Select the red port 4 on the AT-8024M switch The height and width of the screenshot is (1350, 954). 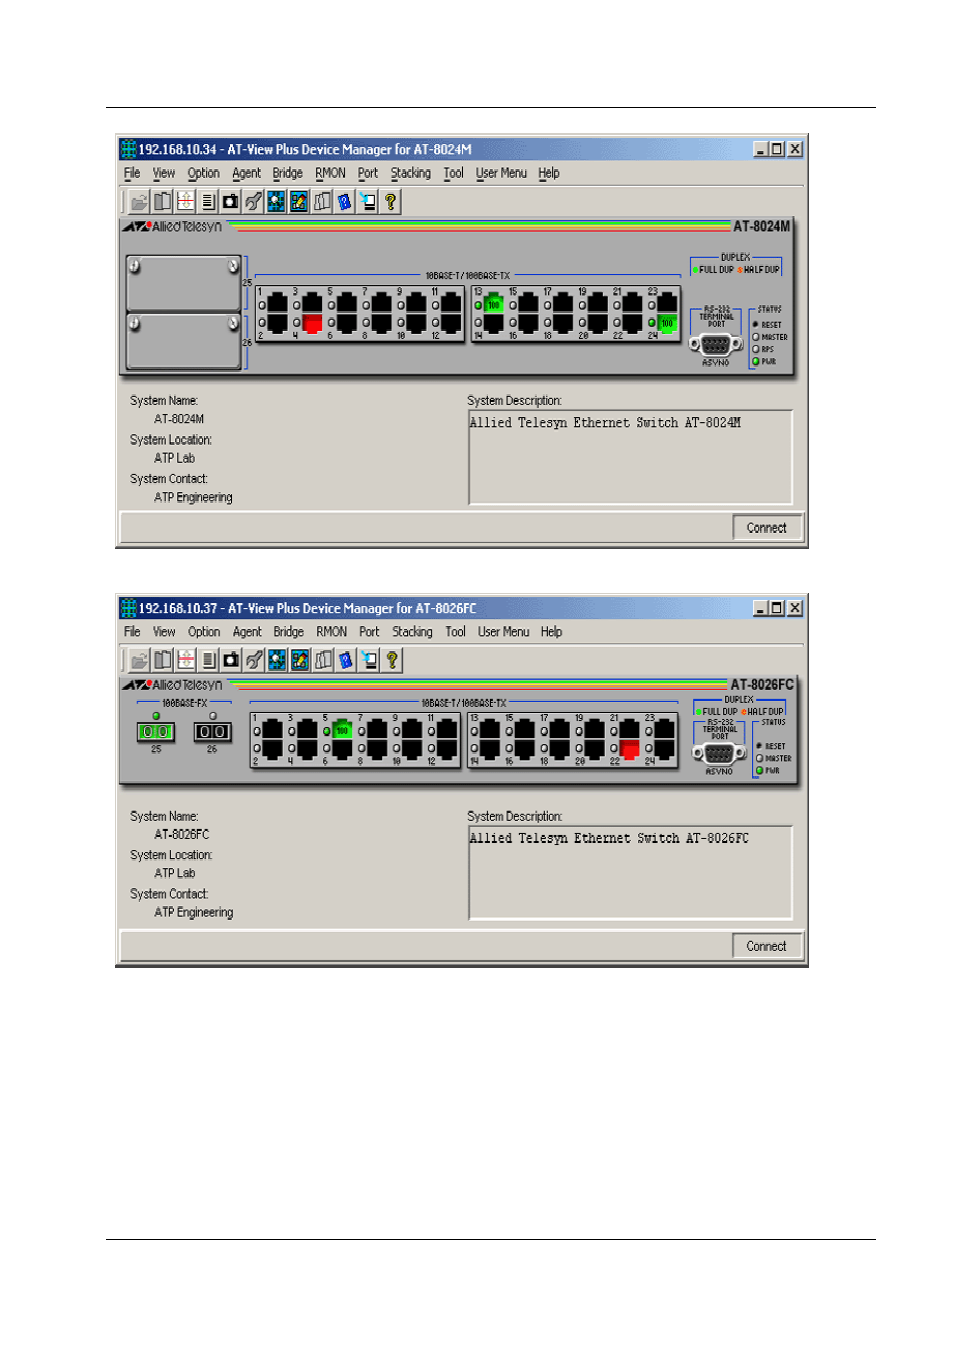[x=312, y=323]
